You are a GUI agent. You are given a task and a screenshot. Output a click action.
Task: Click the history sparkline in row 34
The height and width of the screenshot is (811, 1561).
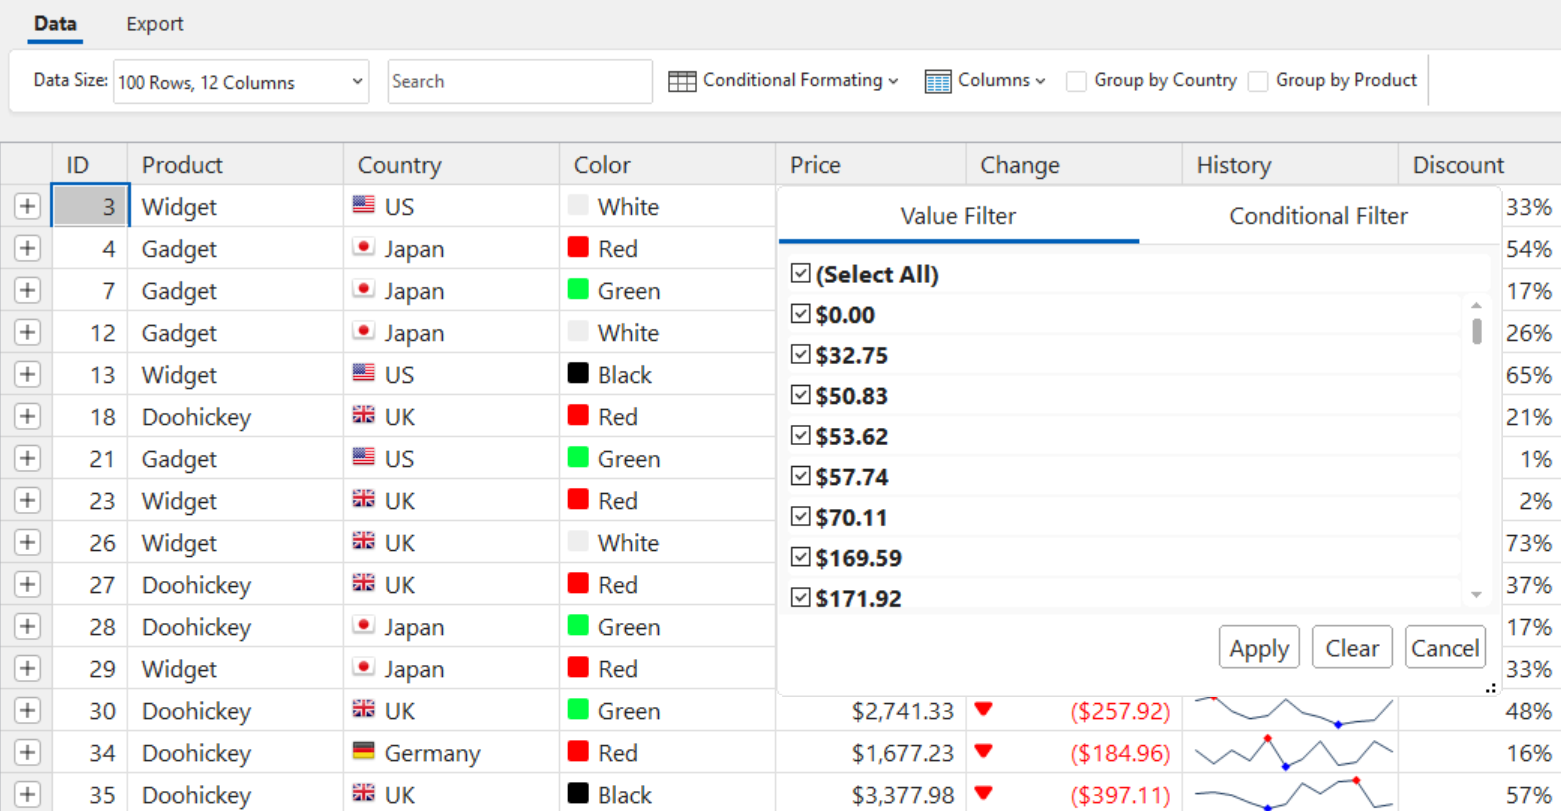click(1290, 753)
